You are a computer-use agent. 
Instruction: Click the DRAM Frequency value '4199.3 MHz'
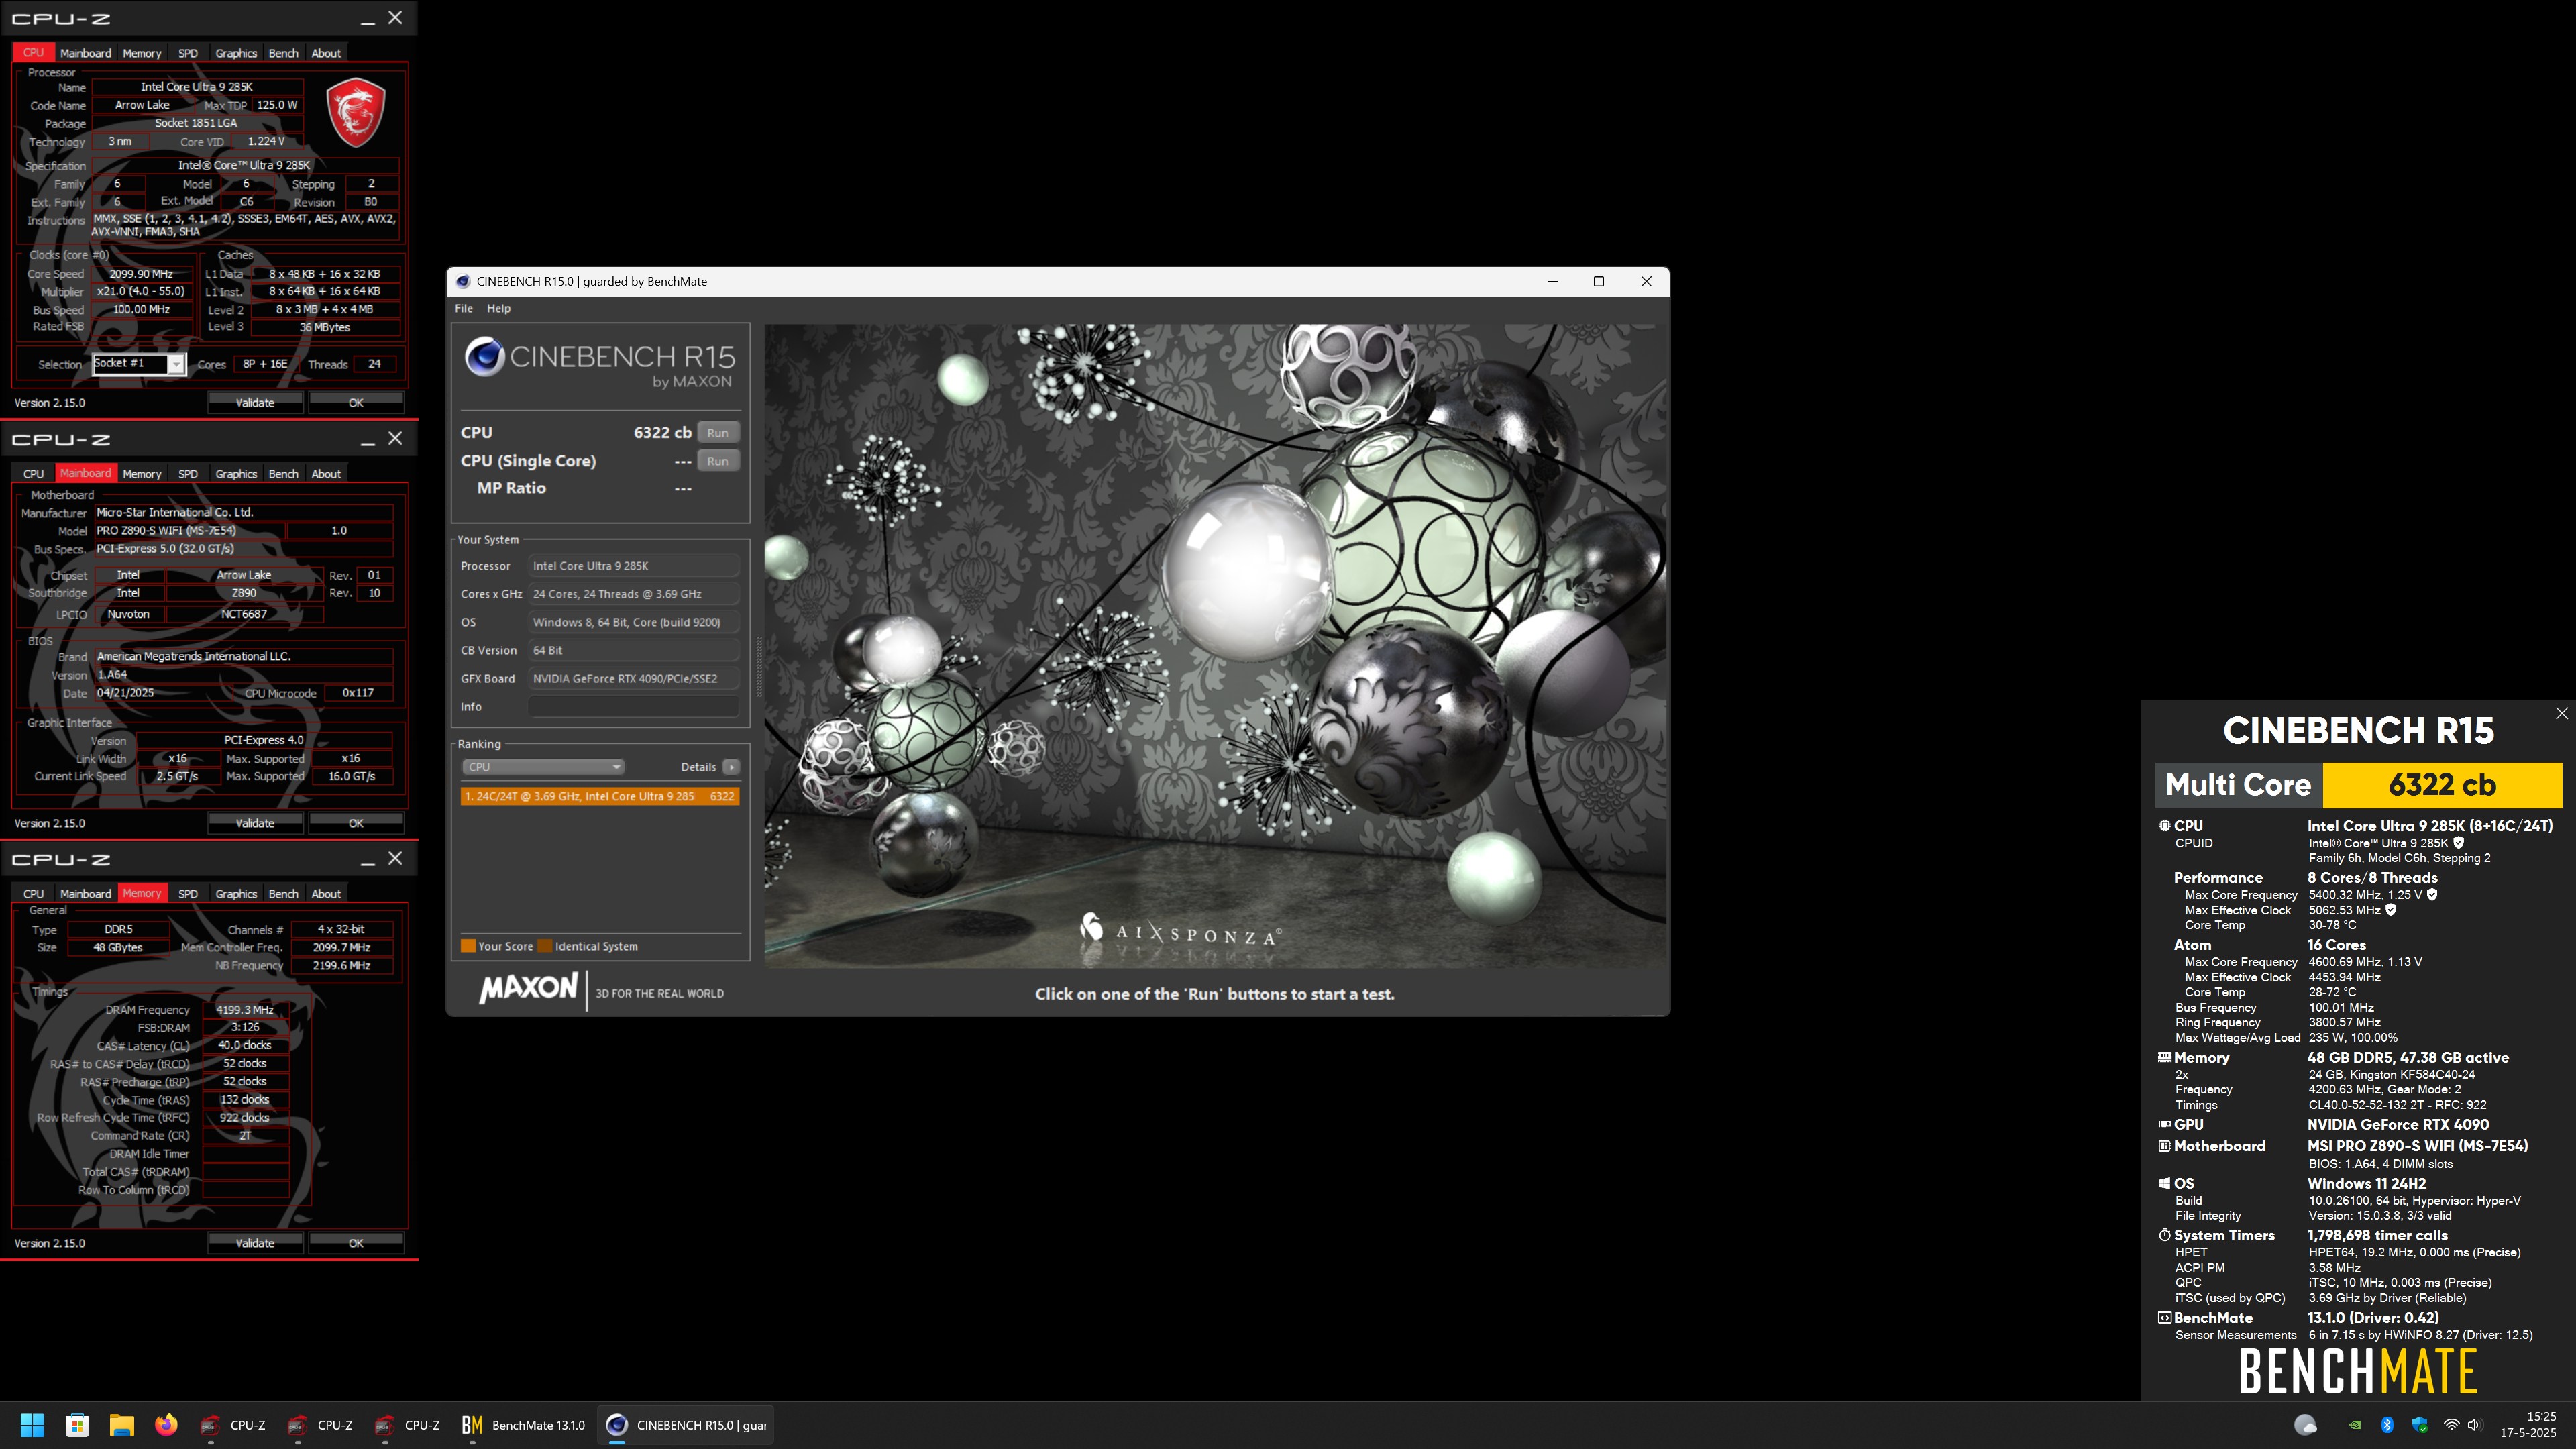point(245,1010)
